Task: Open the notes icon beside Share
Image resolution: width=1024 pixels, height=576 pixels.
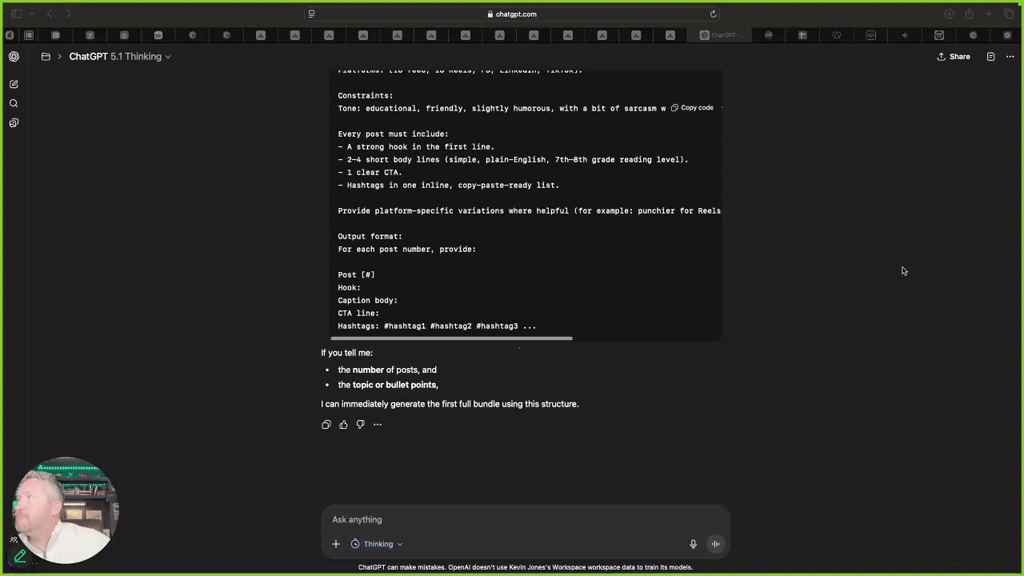Action: pyautogui.click(x=991, y=57)
